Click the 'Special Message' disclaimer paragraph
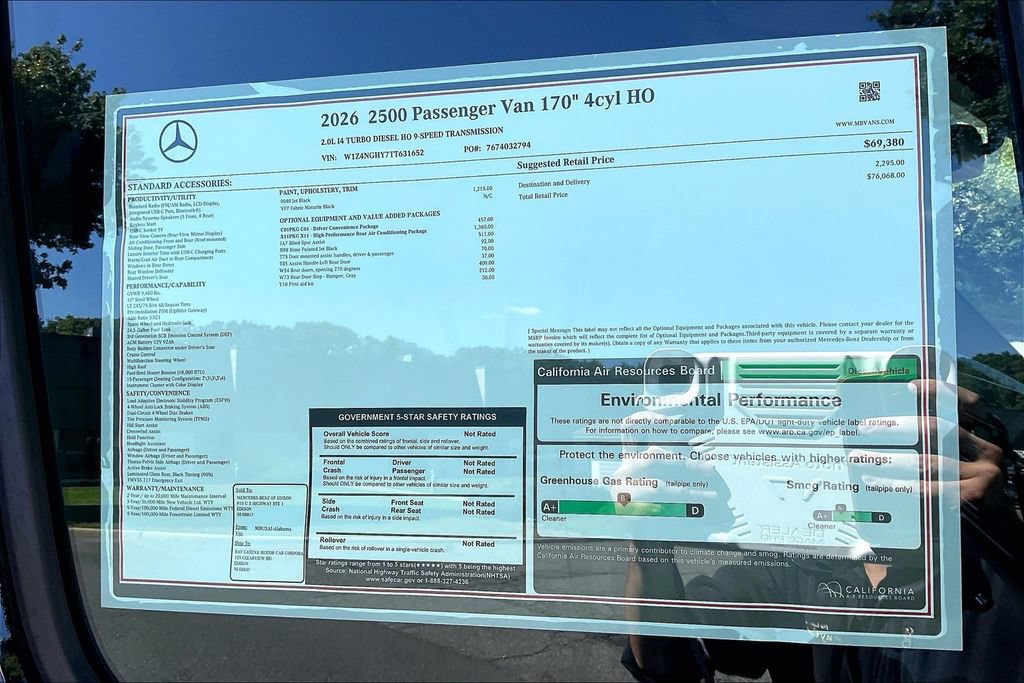The height and width of the screenshot is (683, 1024). coord(721,336)
